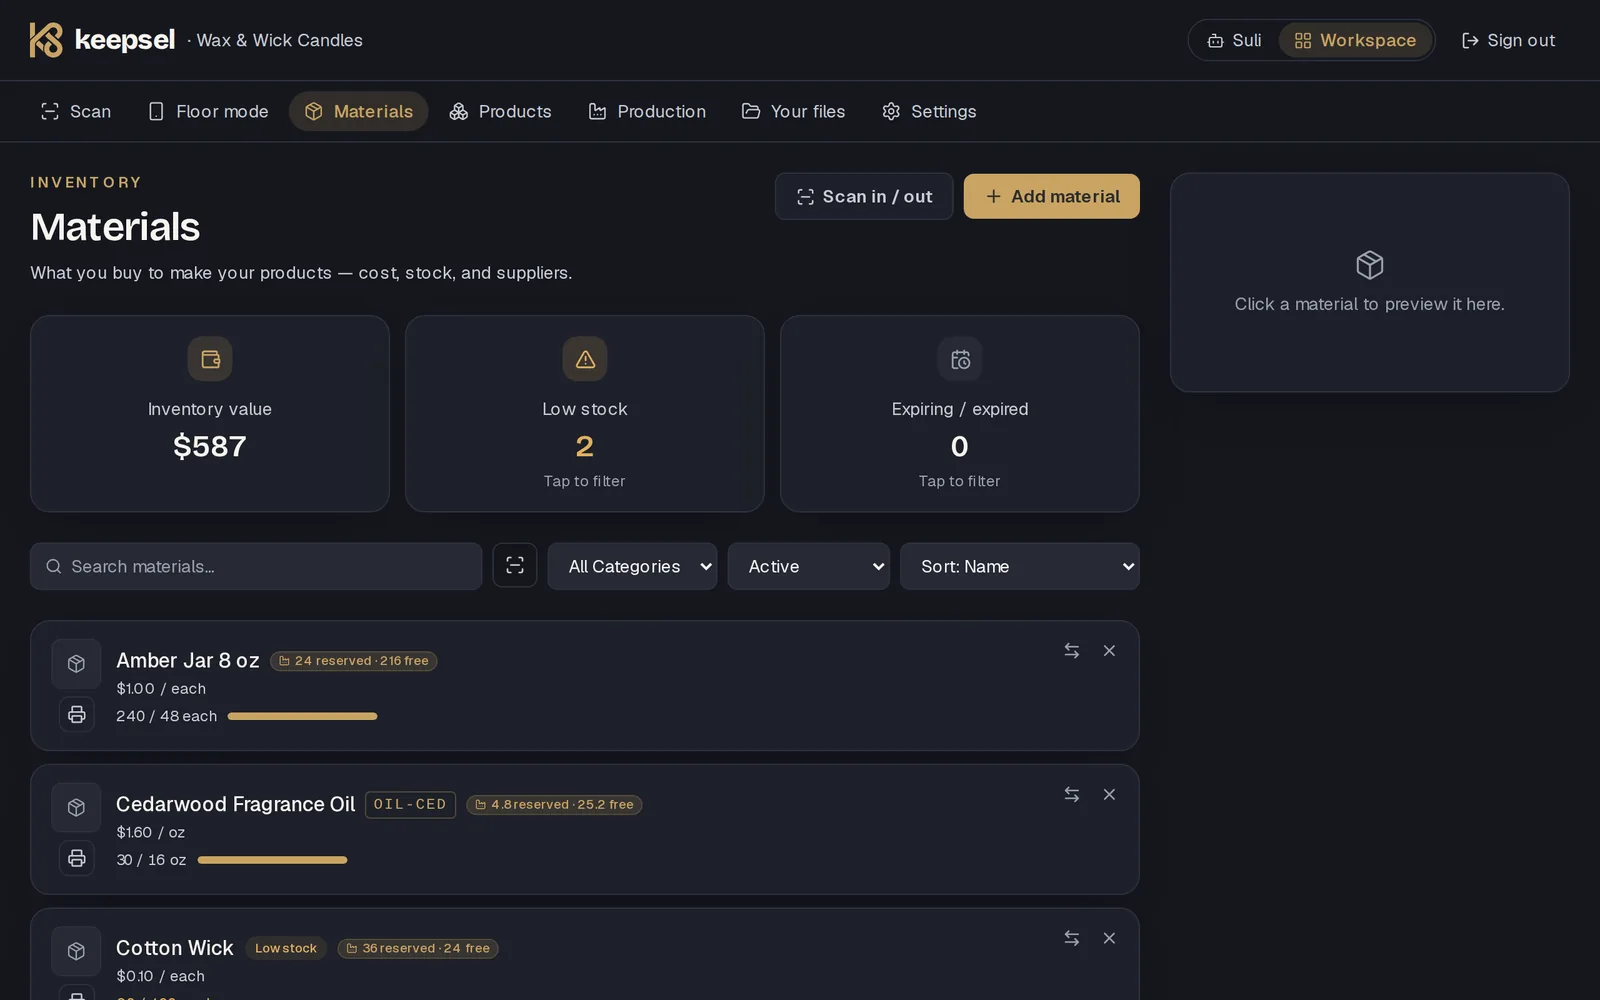
Task: Click the print icon for Cedarwood Fragrance Oil
Action: pyautogui.click(x=77, y=858)
